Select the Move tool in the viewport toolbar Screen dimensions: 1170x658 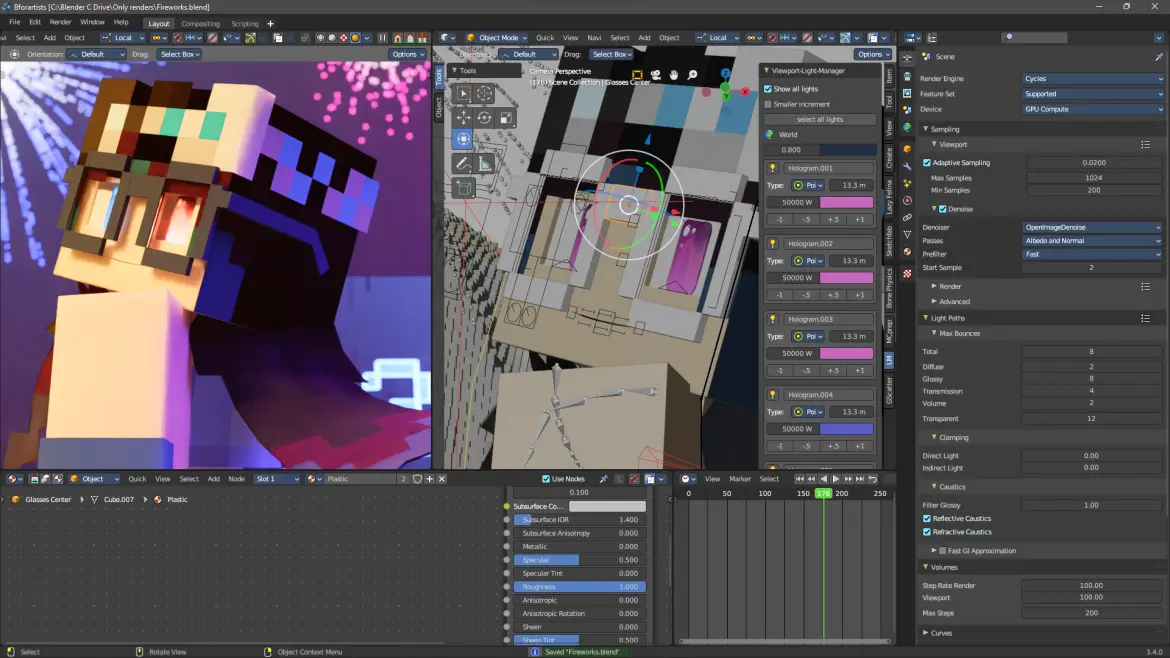point(462,117)
